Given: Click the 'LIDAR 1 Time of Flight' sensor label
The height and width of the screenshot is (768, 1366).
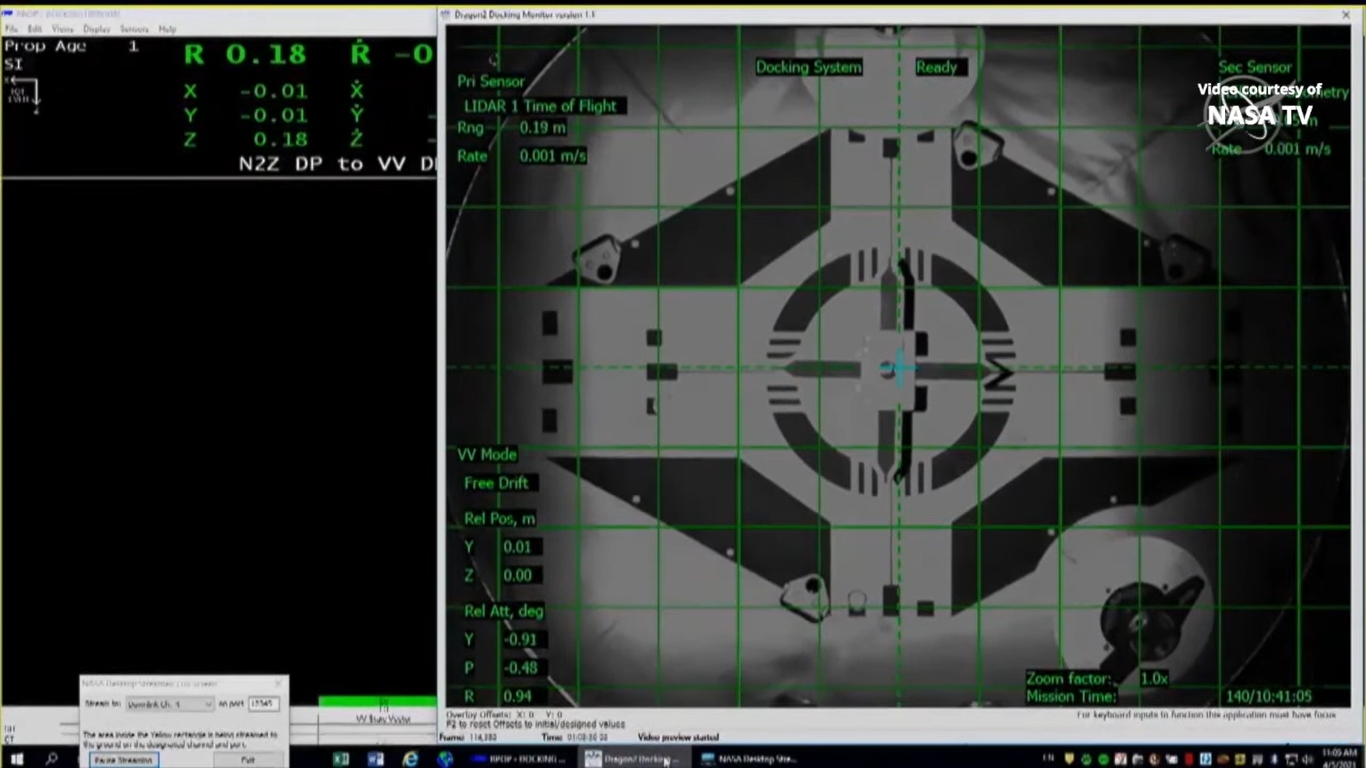Looking at the screenshot, I should pyautogui.click(x=540, y=106).
